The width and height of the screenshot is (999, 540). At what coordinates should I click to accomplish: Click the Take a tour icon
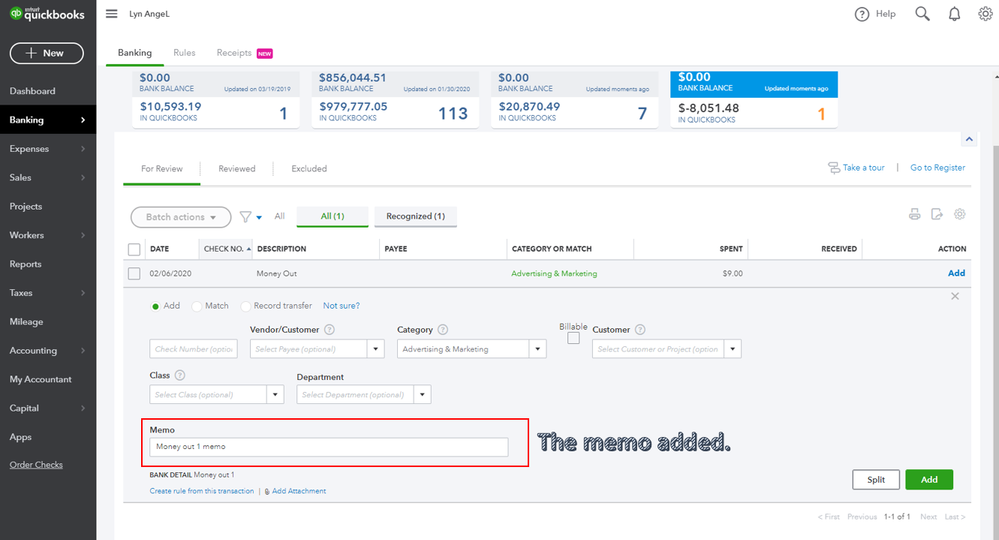coord(833,167)
